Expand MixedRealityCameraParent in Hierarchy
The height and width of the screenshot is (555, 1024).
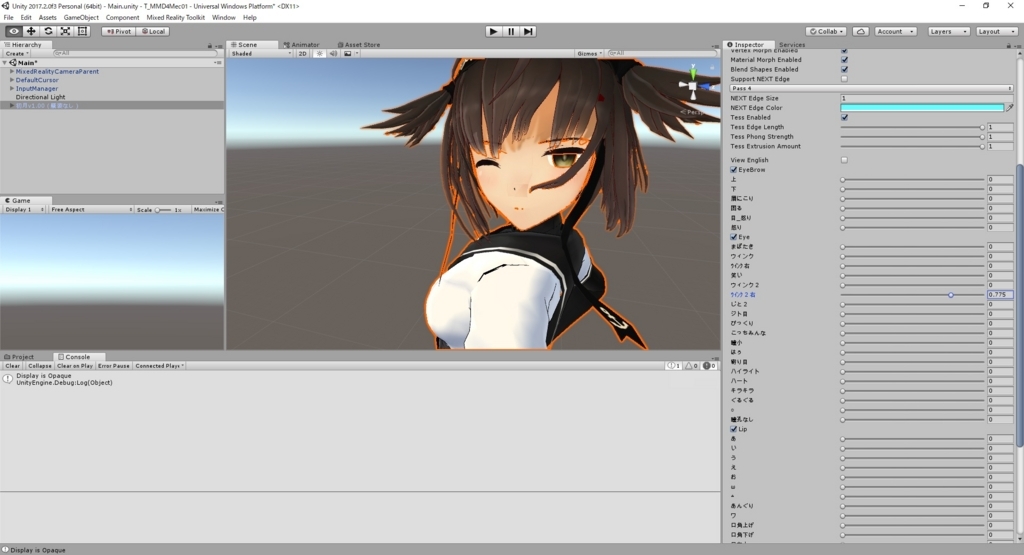click(x=12, y=71)
